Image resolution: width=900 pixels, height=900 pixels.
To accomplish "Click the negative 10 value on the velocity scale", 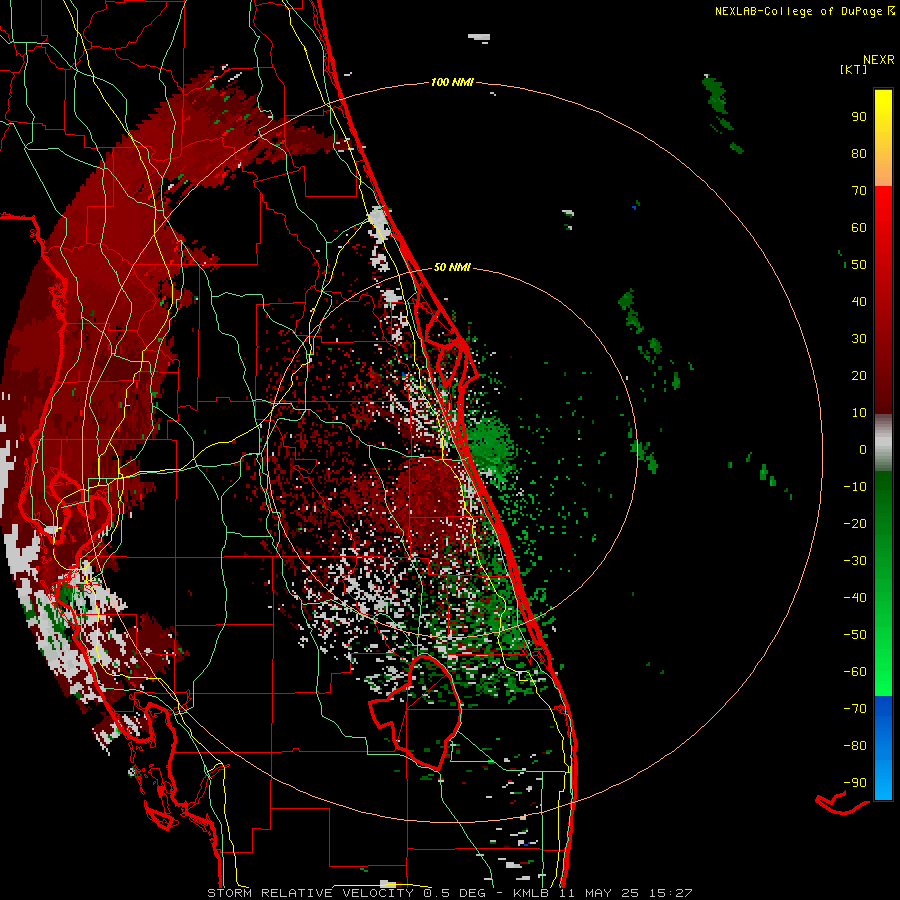I will click(x=855, y=487).
